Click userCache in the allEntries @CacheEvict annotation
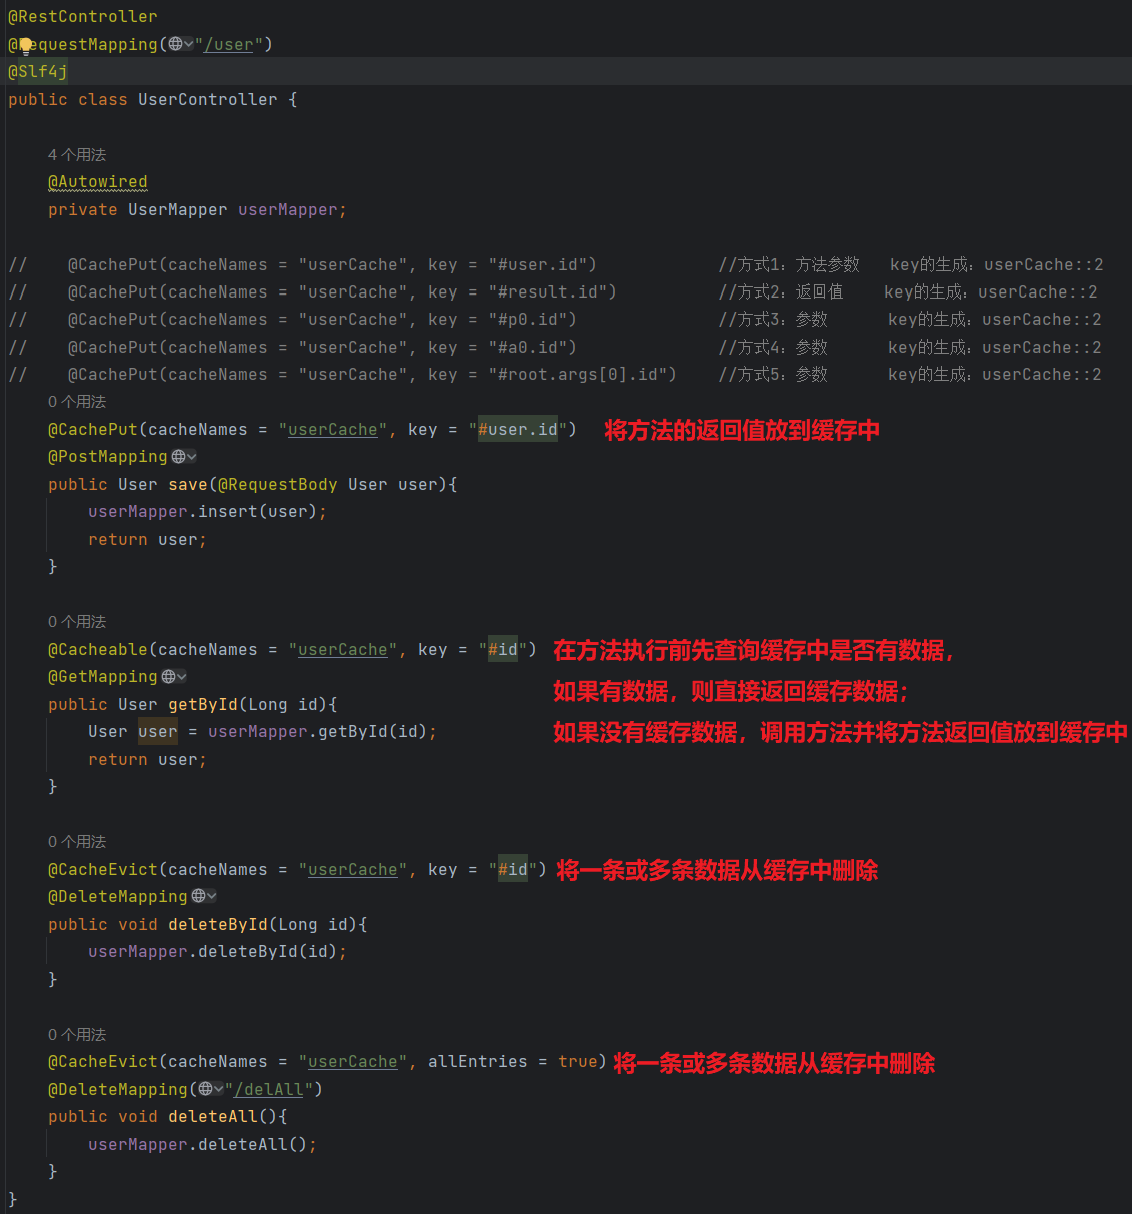This screenshot has height=1214, width=1132. (x=352, y=1062)
